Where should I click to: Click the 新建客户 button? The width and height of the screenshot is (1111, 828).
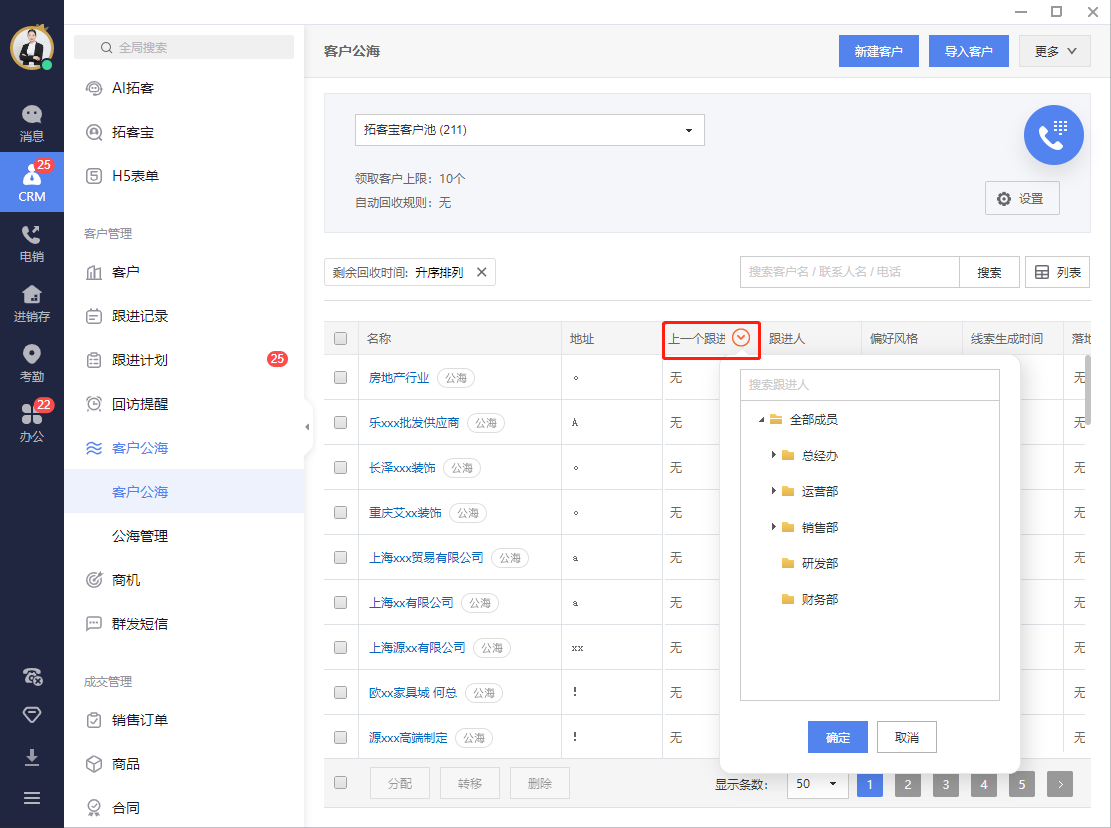coord(879,51)
